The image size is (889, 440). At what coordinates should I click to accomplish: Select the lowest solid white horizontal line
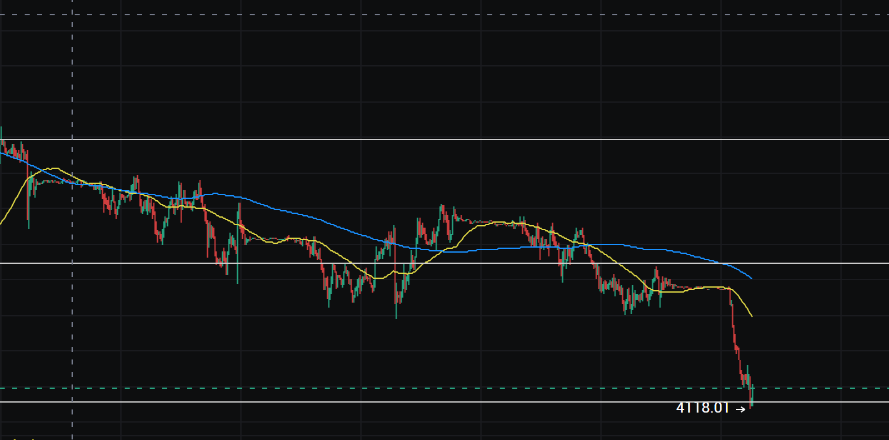[444, 402]
